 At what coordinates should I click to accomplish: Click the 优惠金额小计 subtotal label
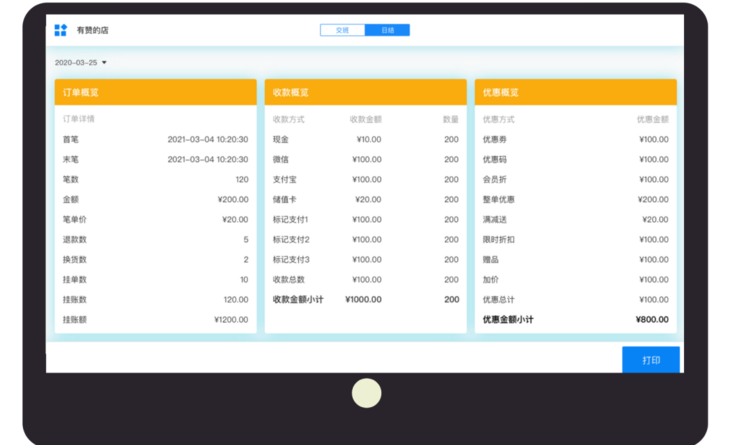point(508,319)
